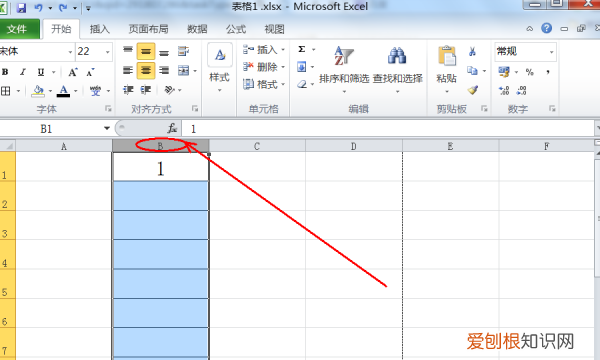
Task: Click the Decrease Decimal icon
Action: tap(522, 90)
